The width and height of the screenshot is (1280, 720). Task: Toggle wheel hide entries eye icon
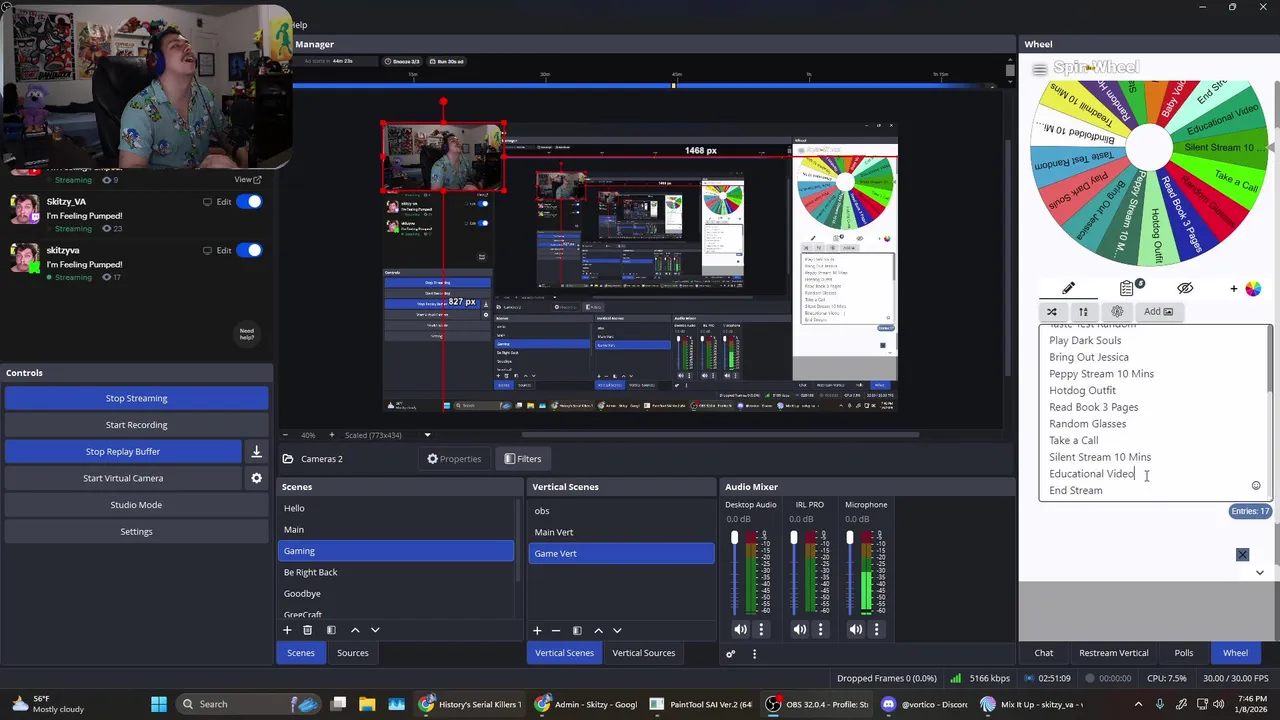point(1184,288)
